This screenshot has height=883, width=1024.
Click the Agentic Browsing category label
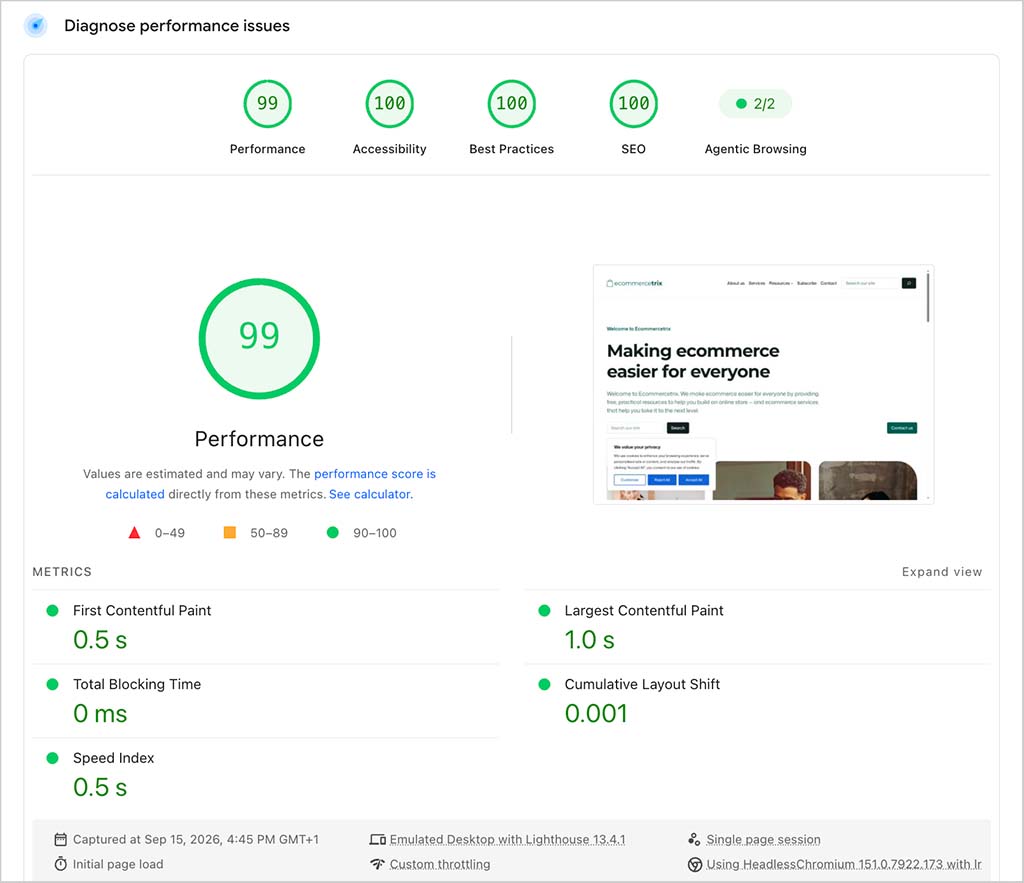755,149
